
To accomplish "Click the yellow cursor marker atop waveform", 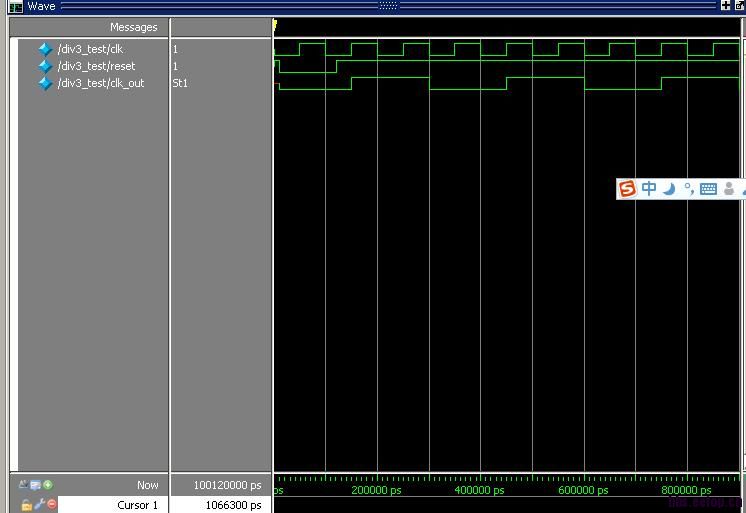I will pos(275,24).
